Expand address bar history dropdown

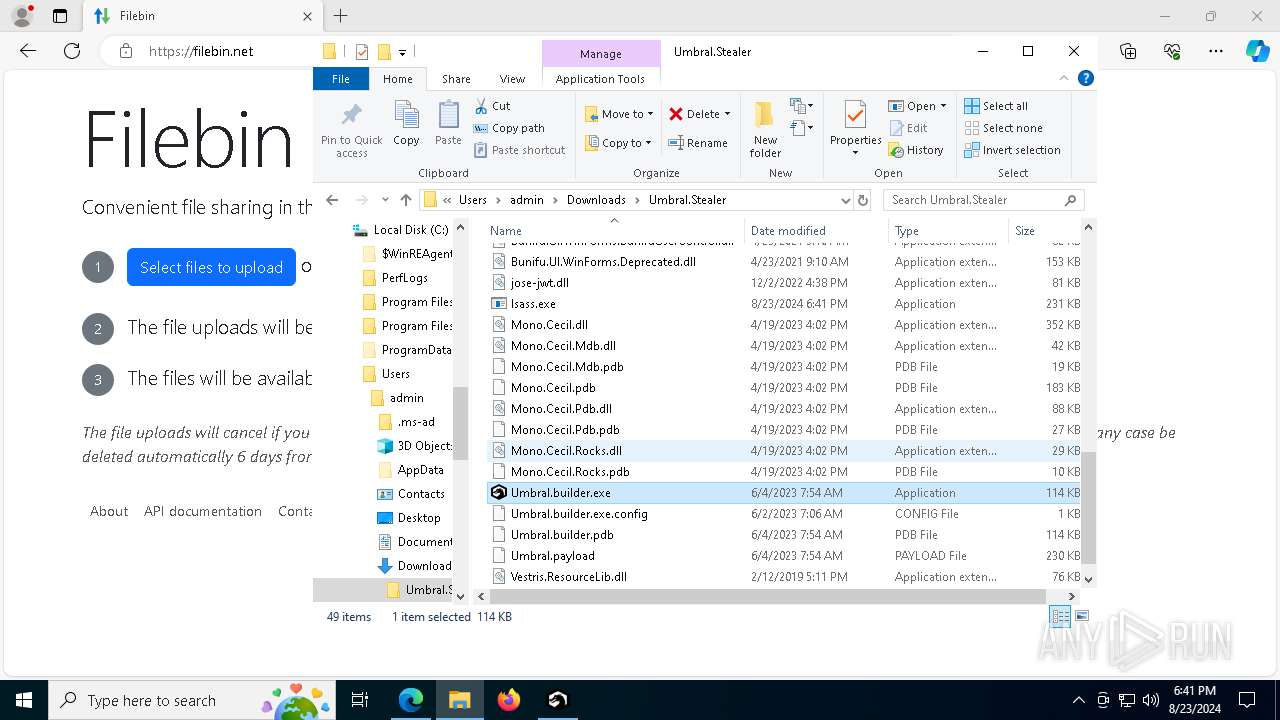click(846, 200)
